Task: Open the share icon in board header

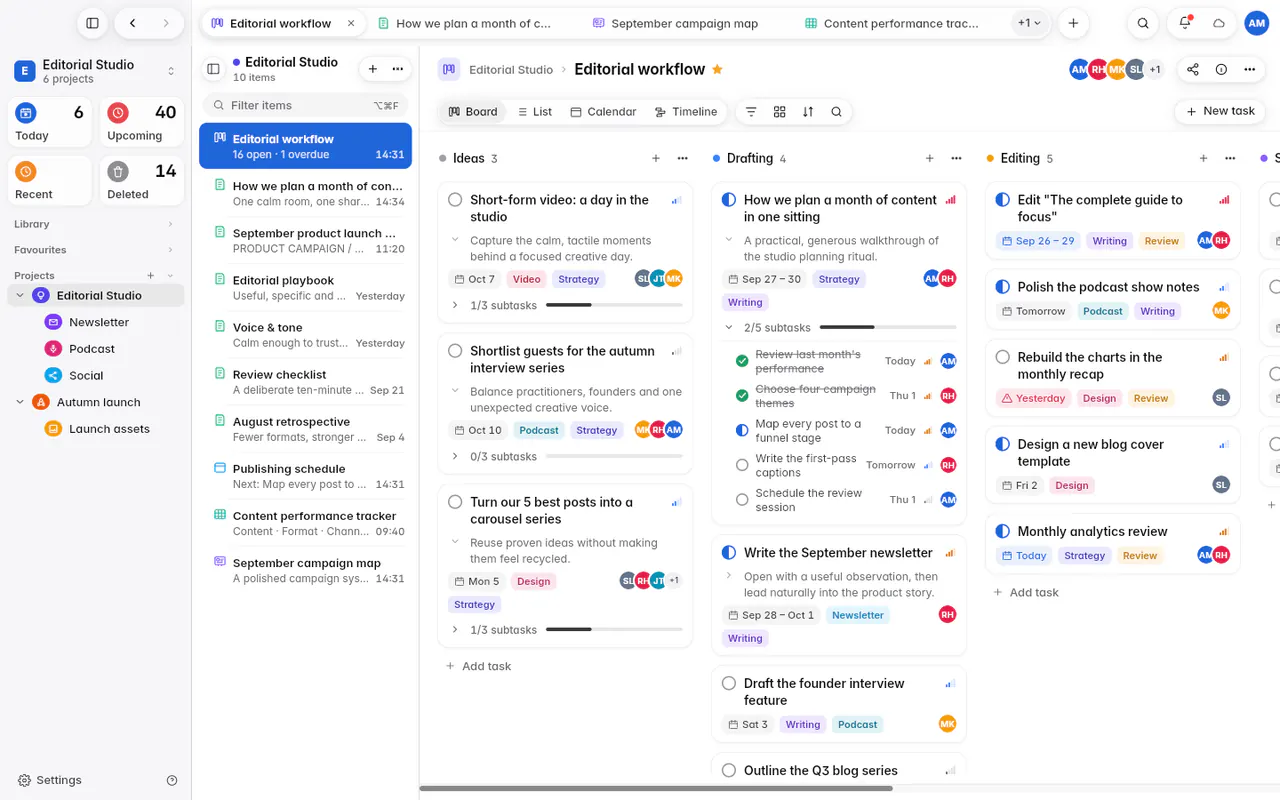Action: (x=1193, y=69)
